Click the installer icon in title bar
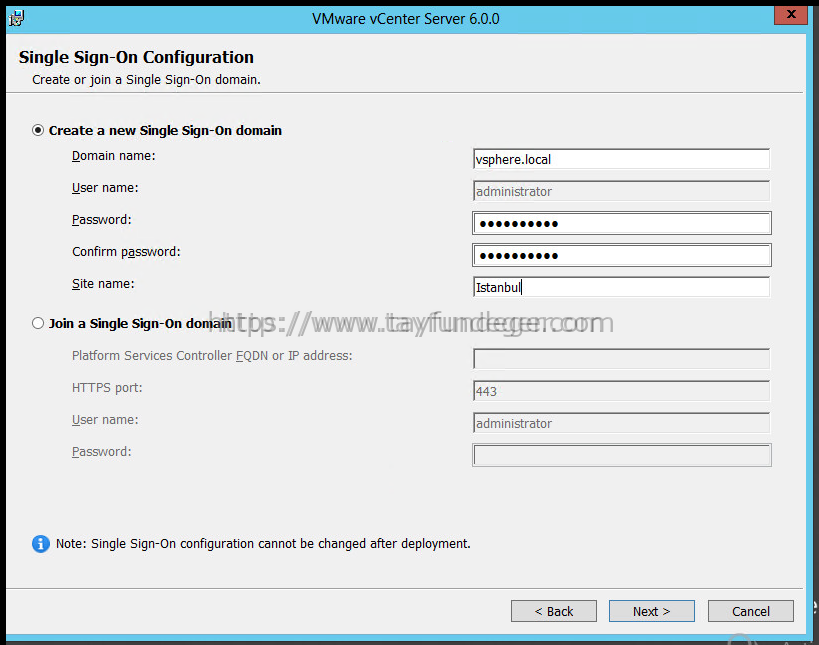This screenshot has width=819, height=645. click(x=16, y=18)
